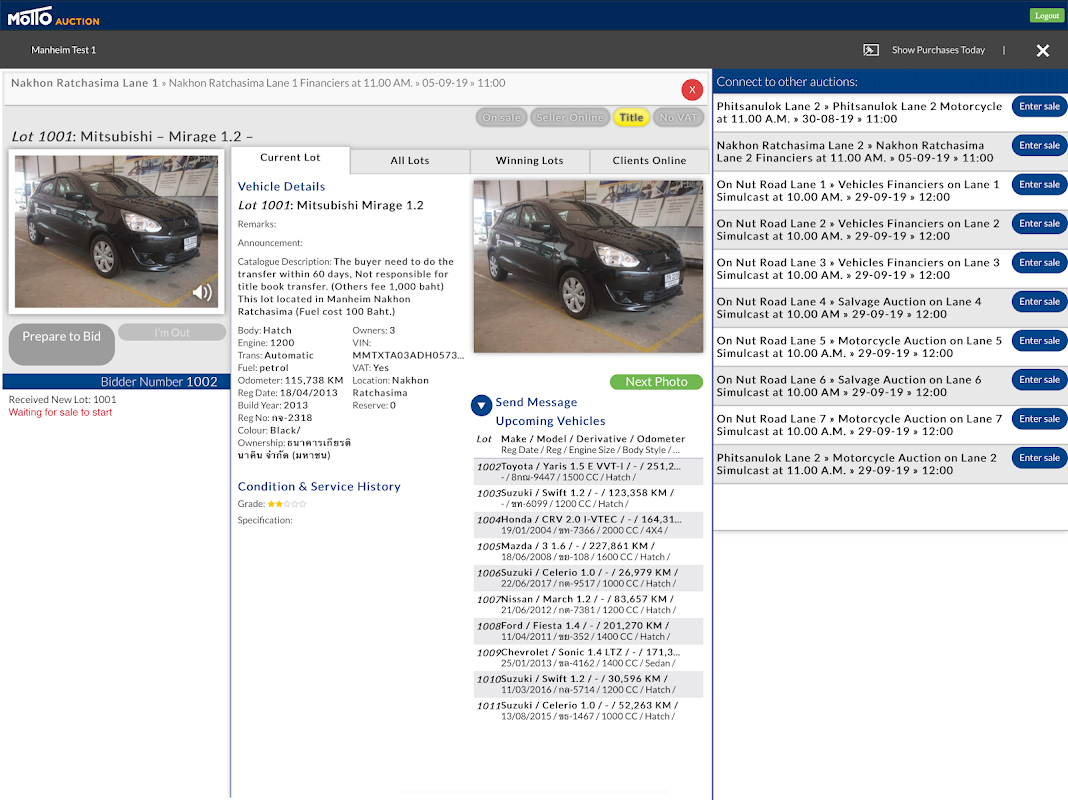Expand the Send Message arrow
Viewport: 1068px width, 800px height.
(481, 405)
